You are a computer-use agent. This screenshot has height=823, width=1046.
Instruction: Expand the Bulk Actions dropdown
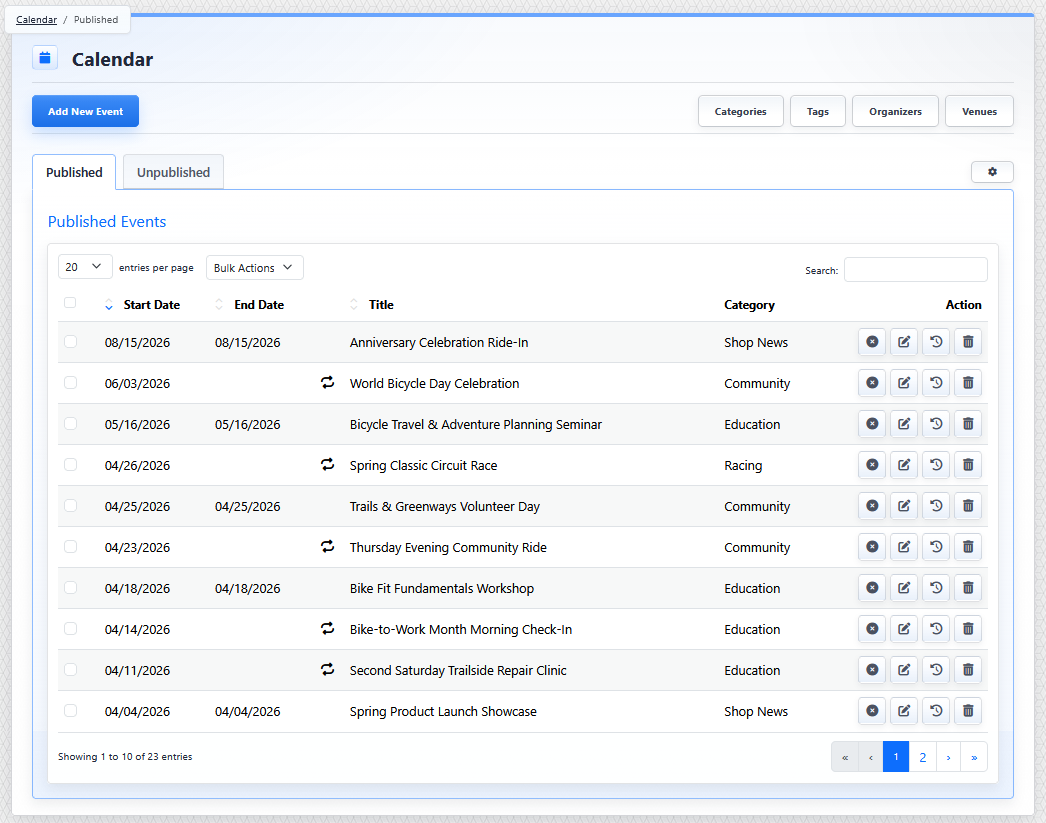[254, 267]
